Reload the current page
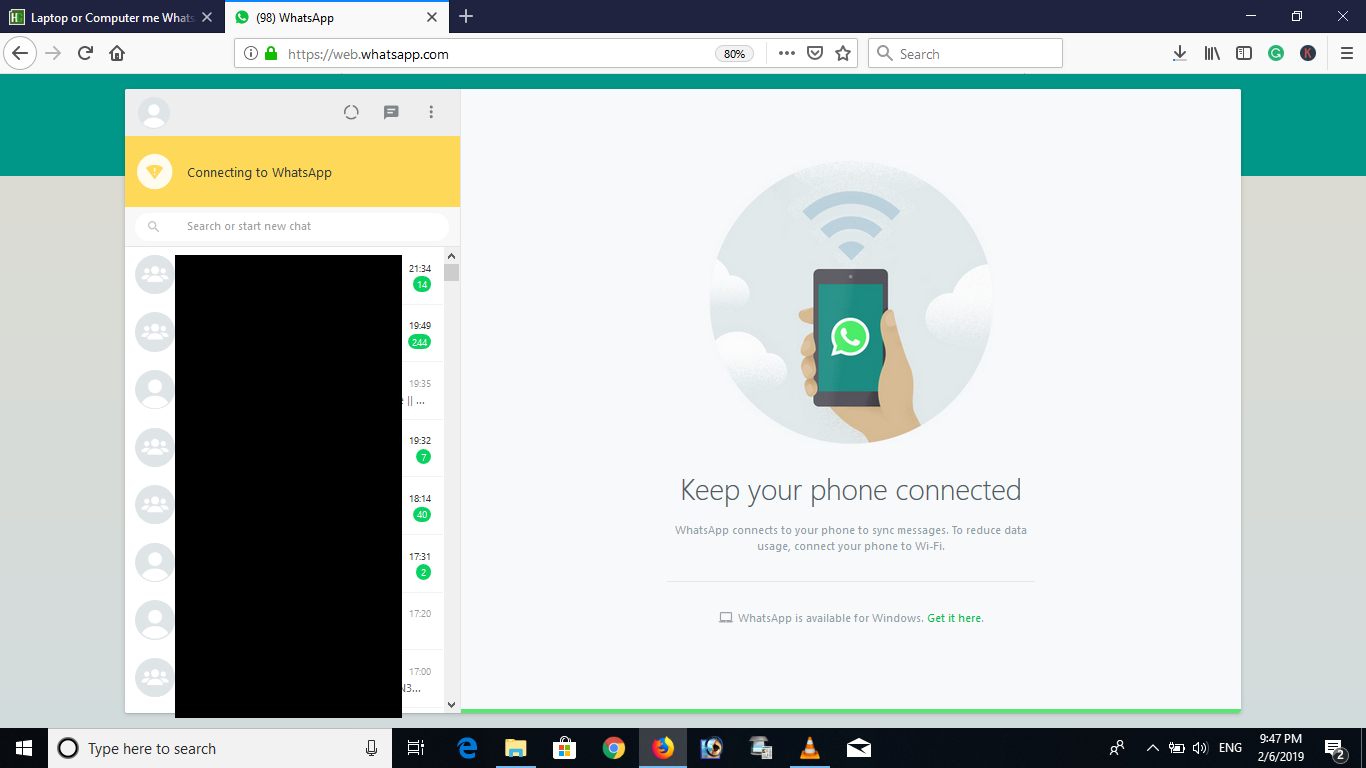This screenshot has width=1366, height=768. [x=86, y=53]
